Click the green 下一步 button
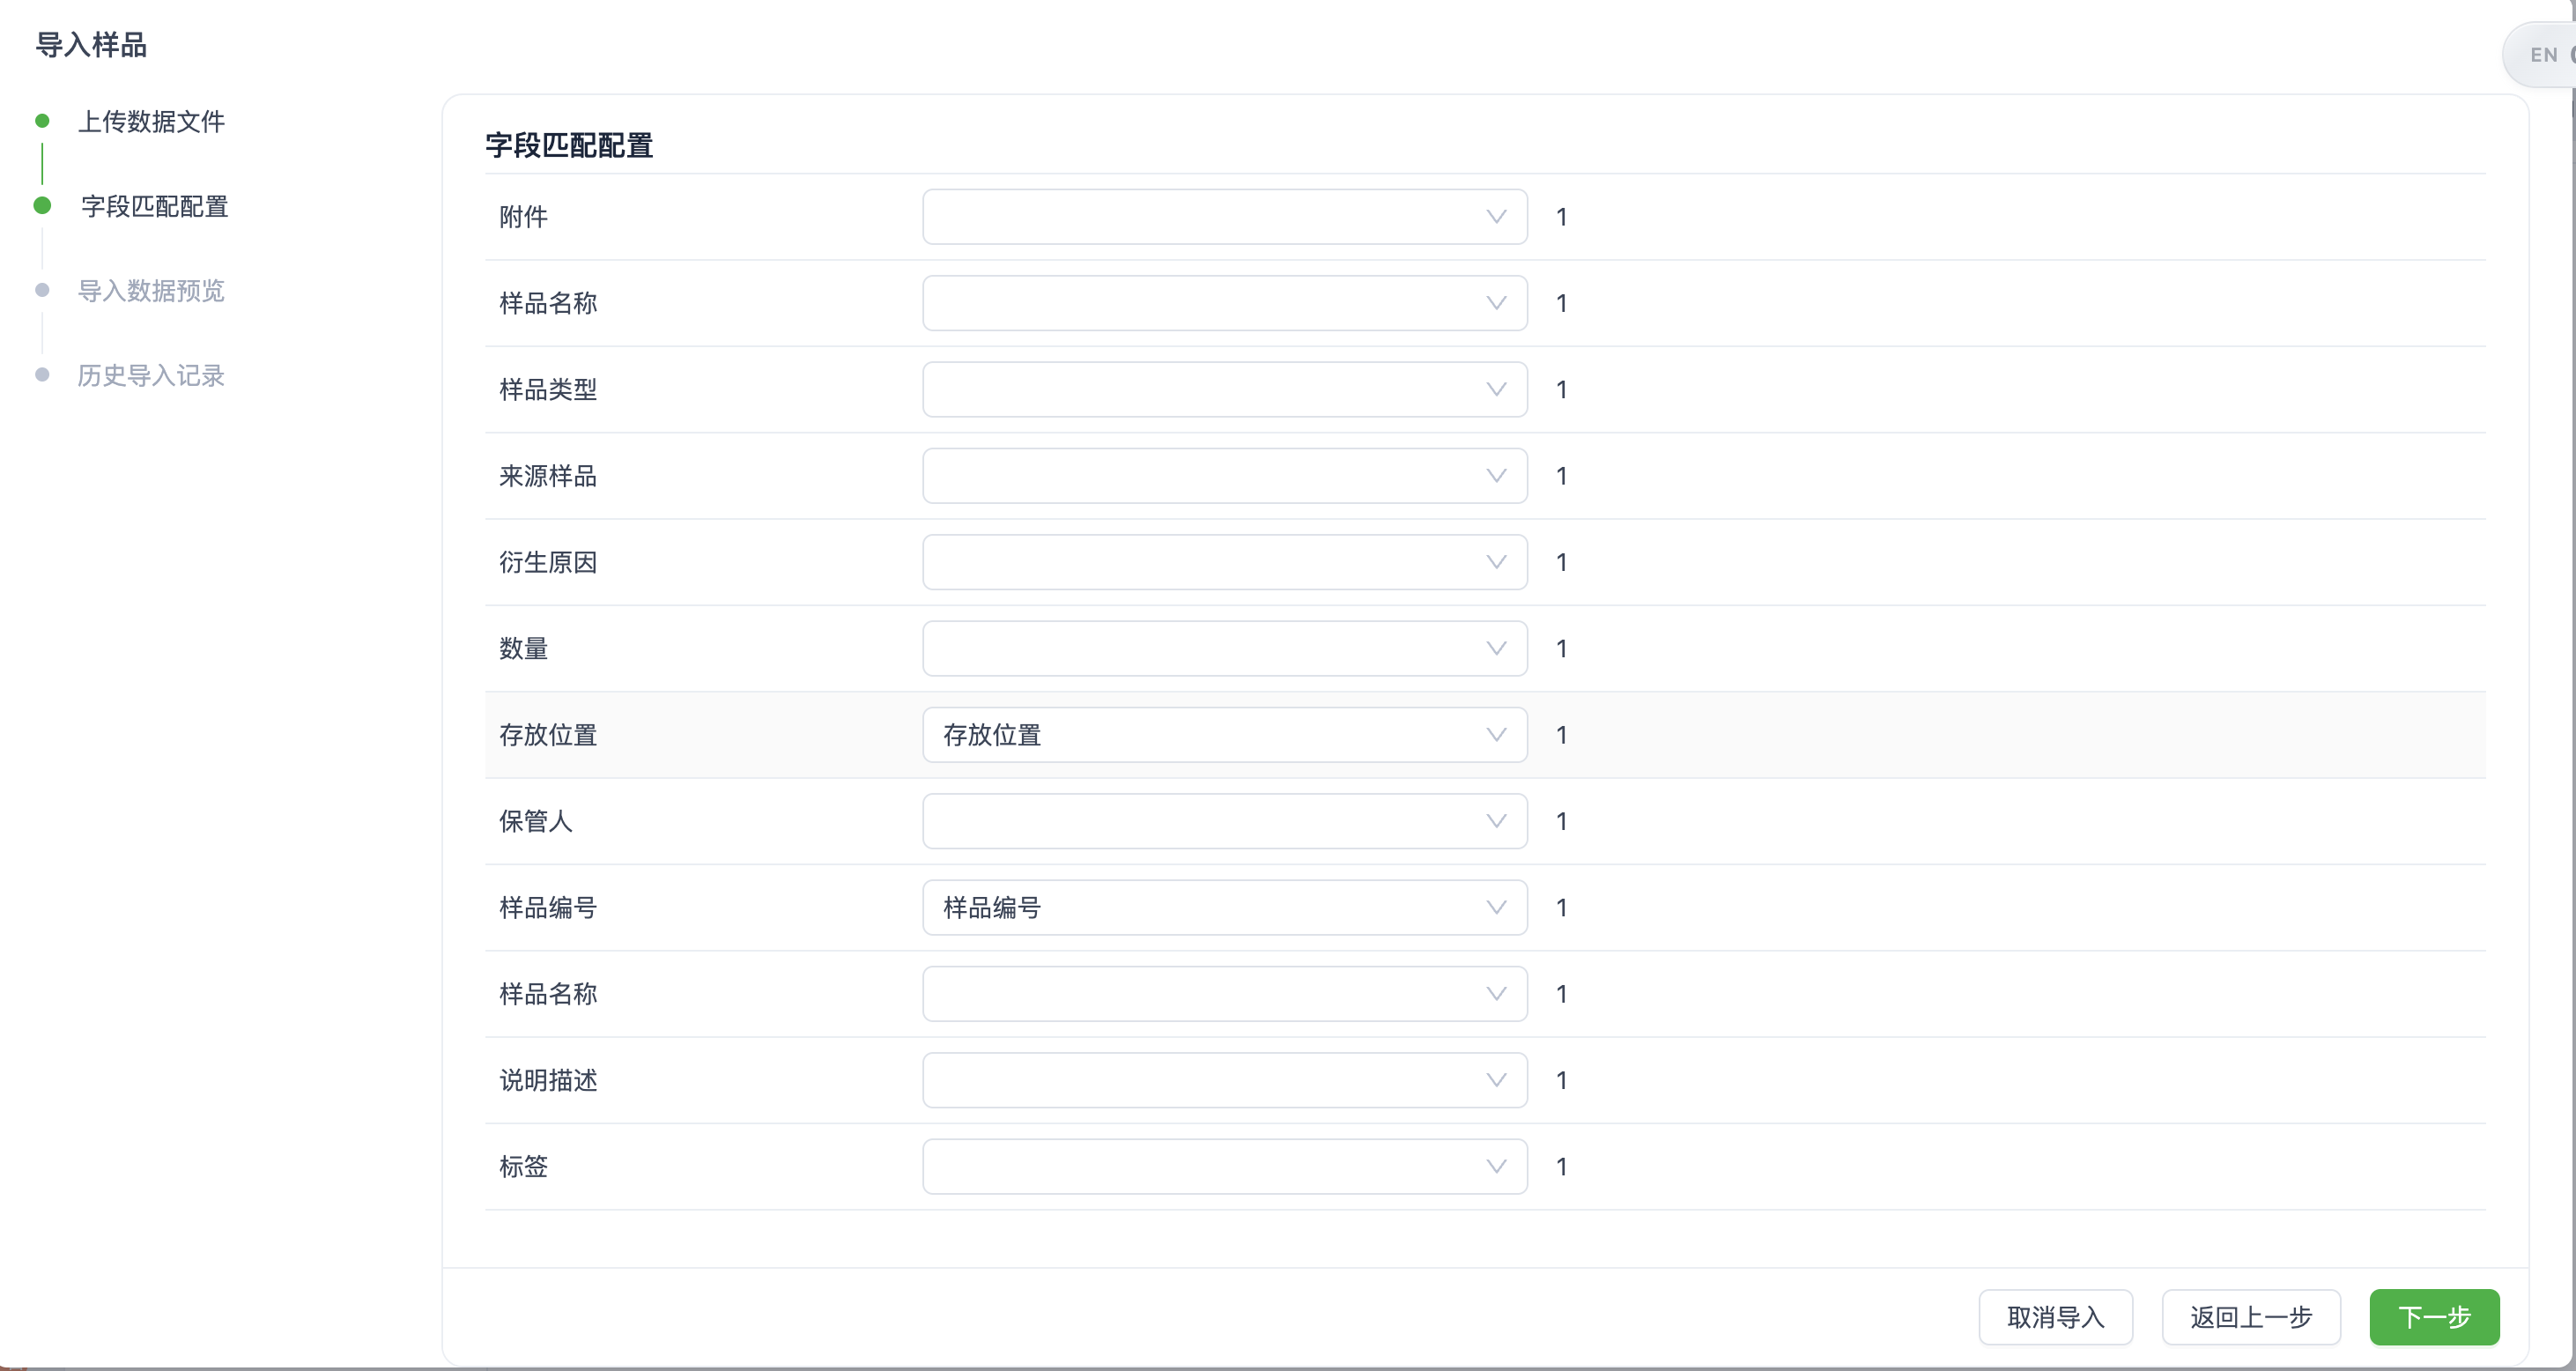Viewport: 2576px width, 1371px height. tap(2433, 1317)
